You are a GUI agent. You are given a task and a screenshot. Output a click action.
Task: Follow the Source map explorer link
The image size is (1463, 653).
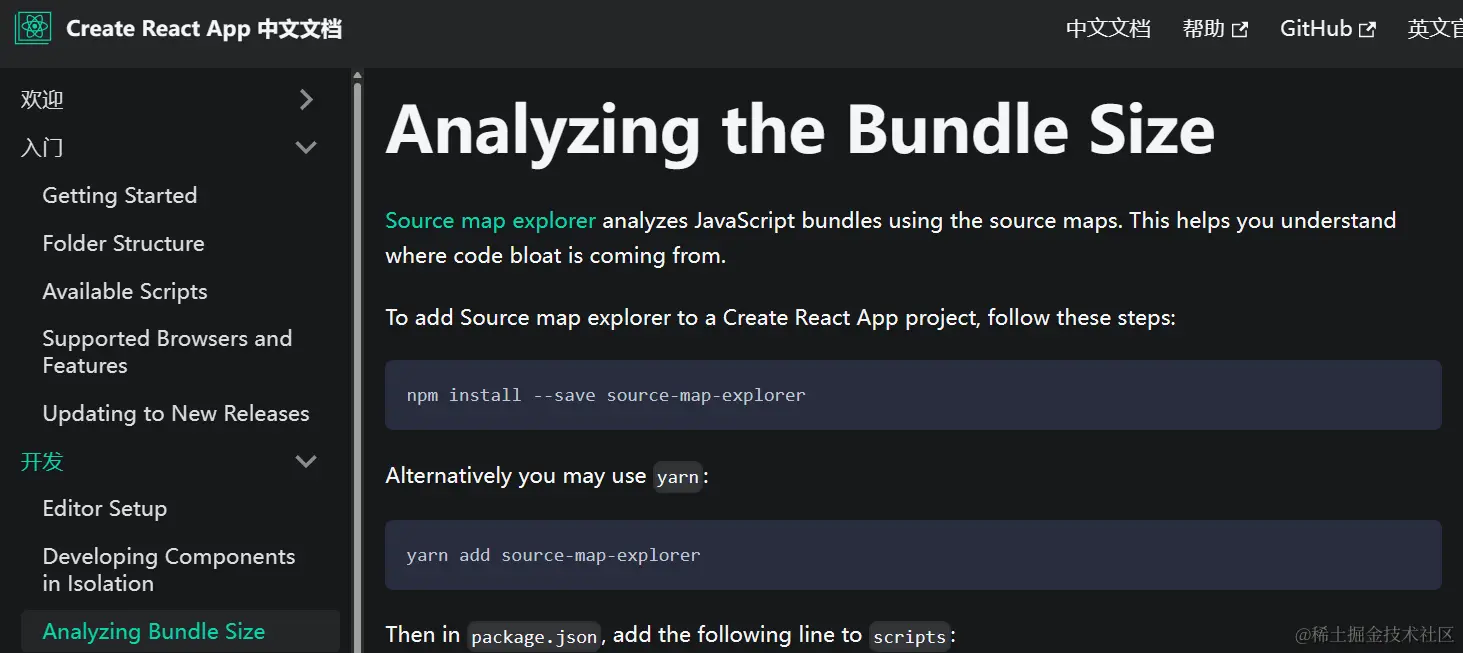pyautogui.click(x=490, y=220)
